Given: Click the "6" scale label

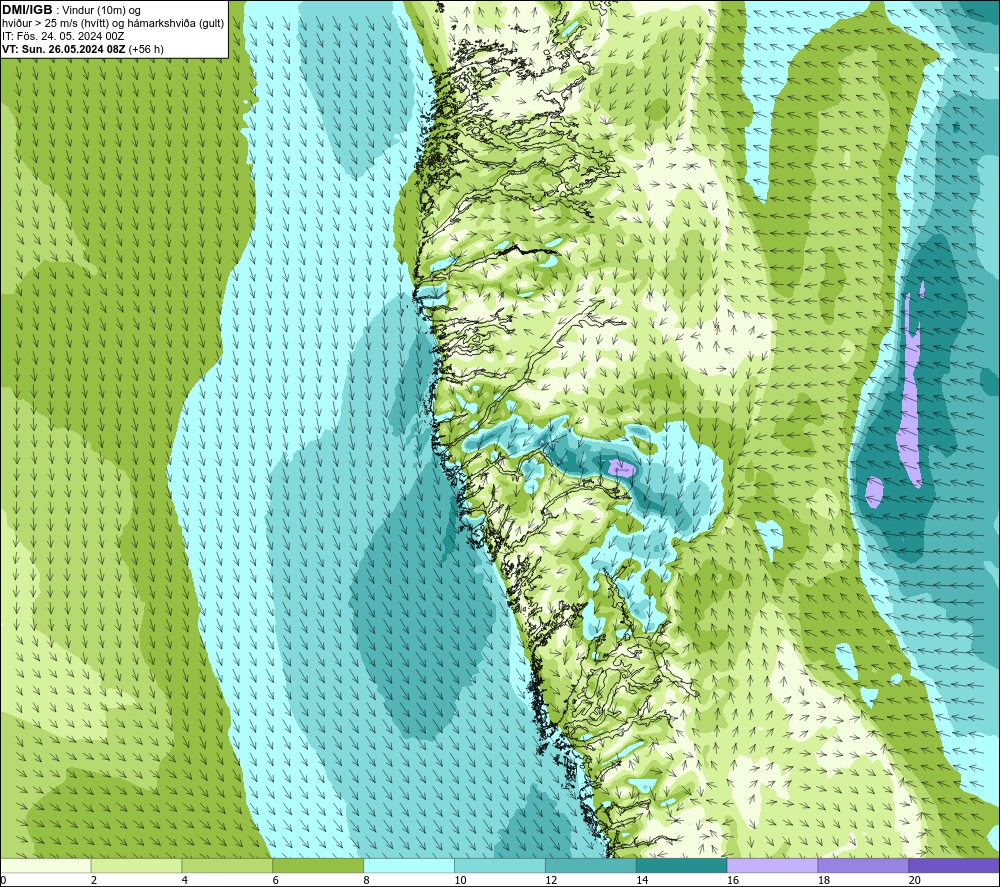Looking at the screenshot, I should click(276, 880).
